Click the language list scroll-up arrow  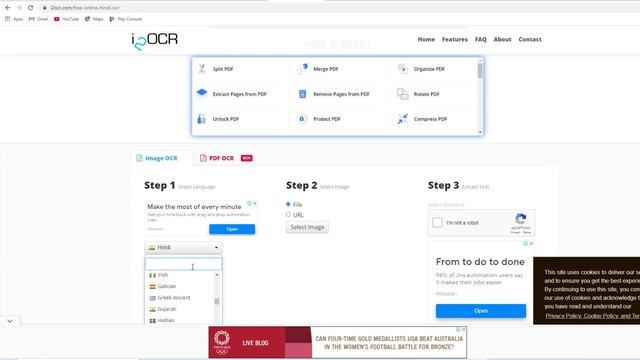pos(217,275)
